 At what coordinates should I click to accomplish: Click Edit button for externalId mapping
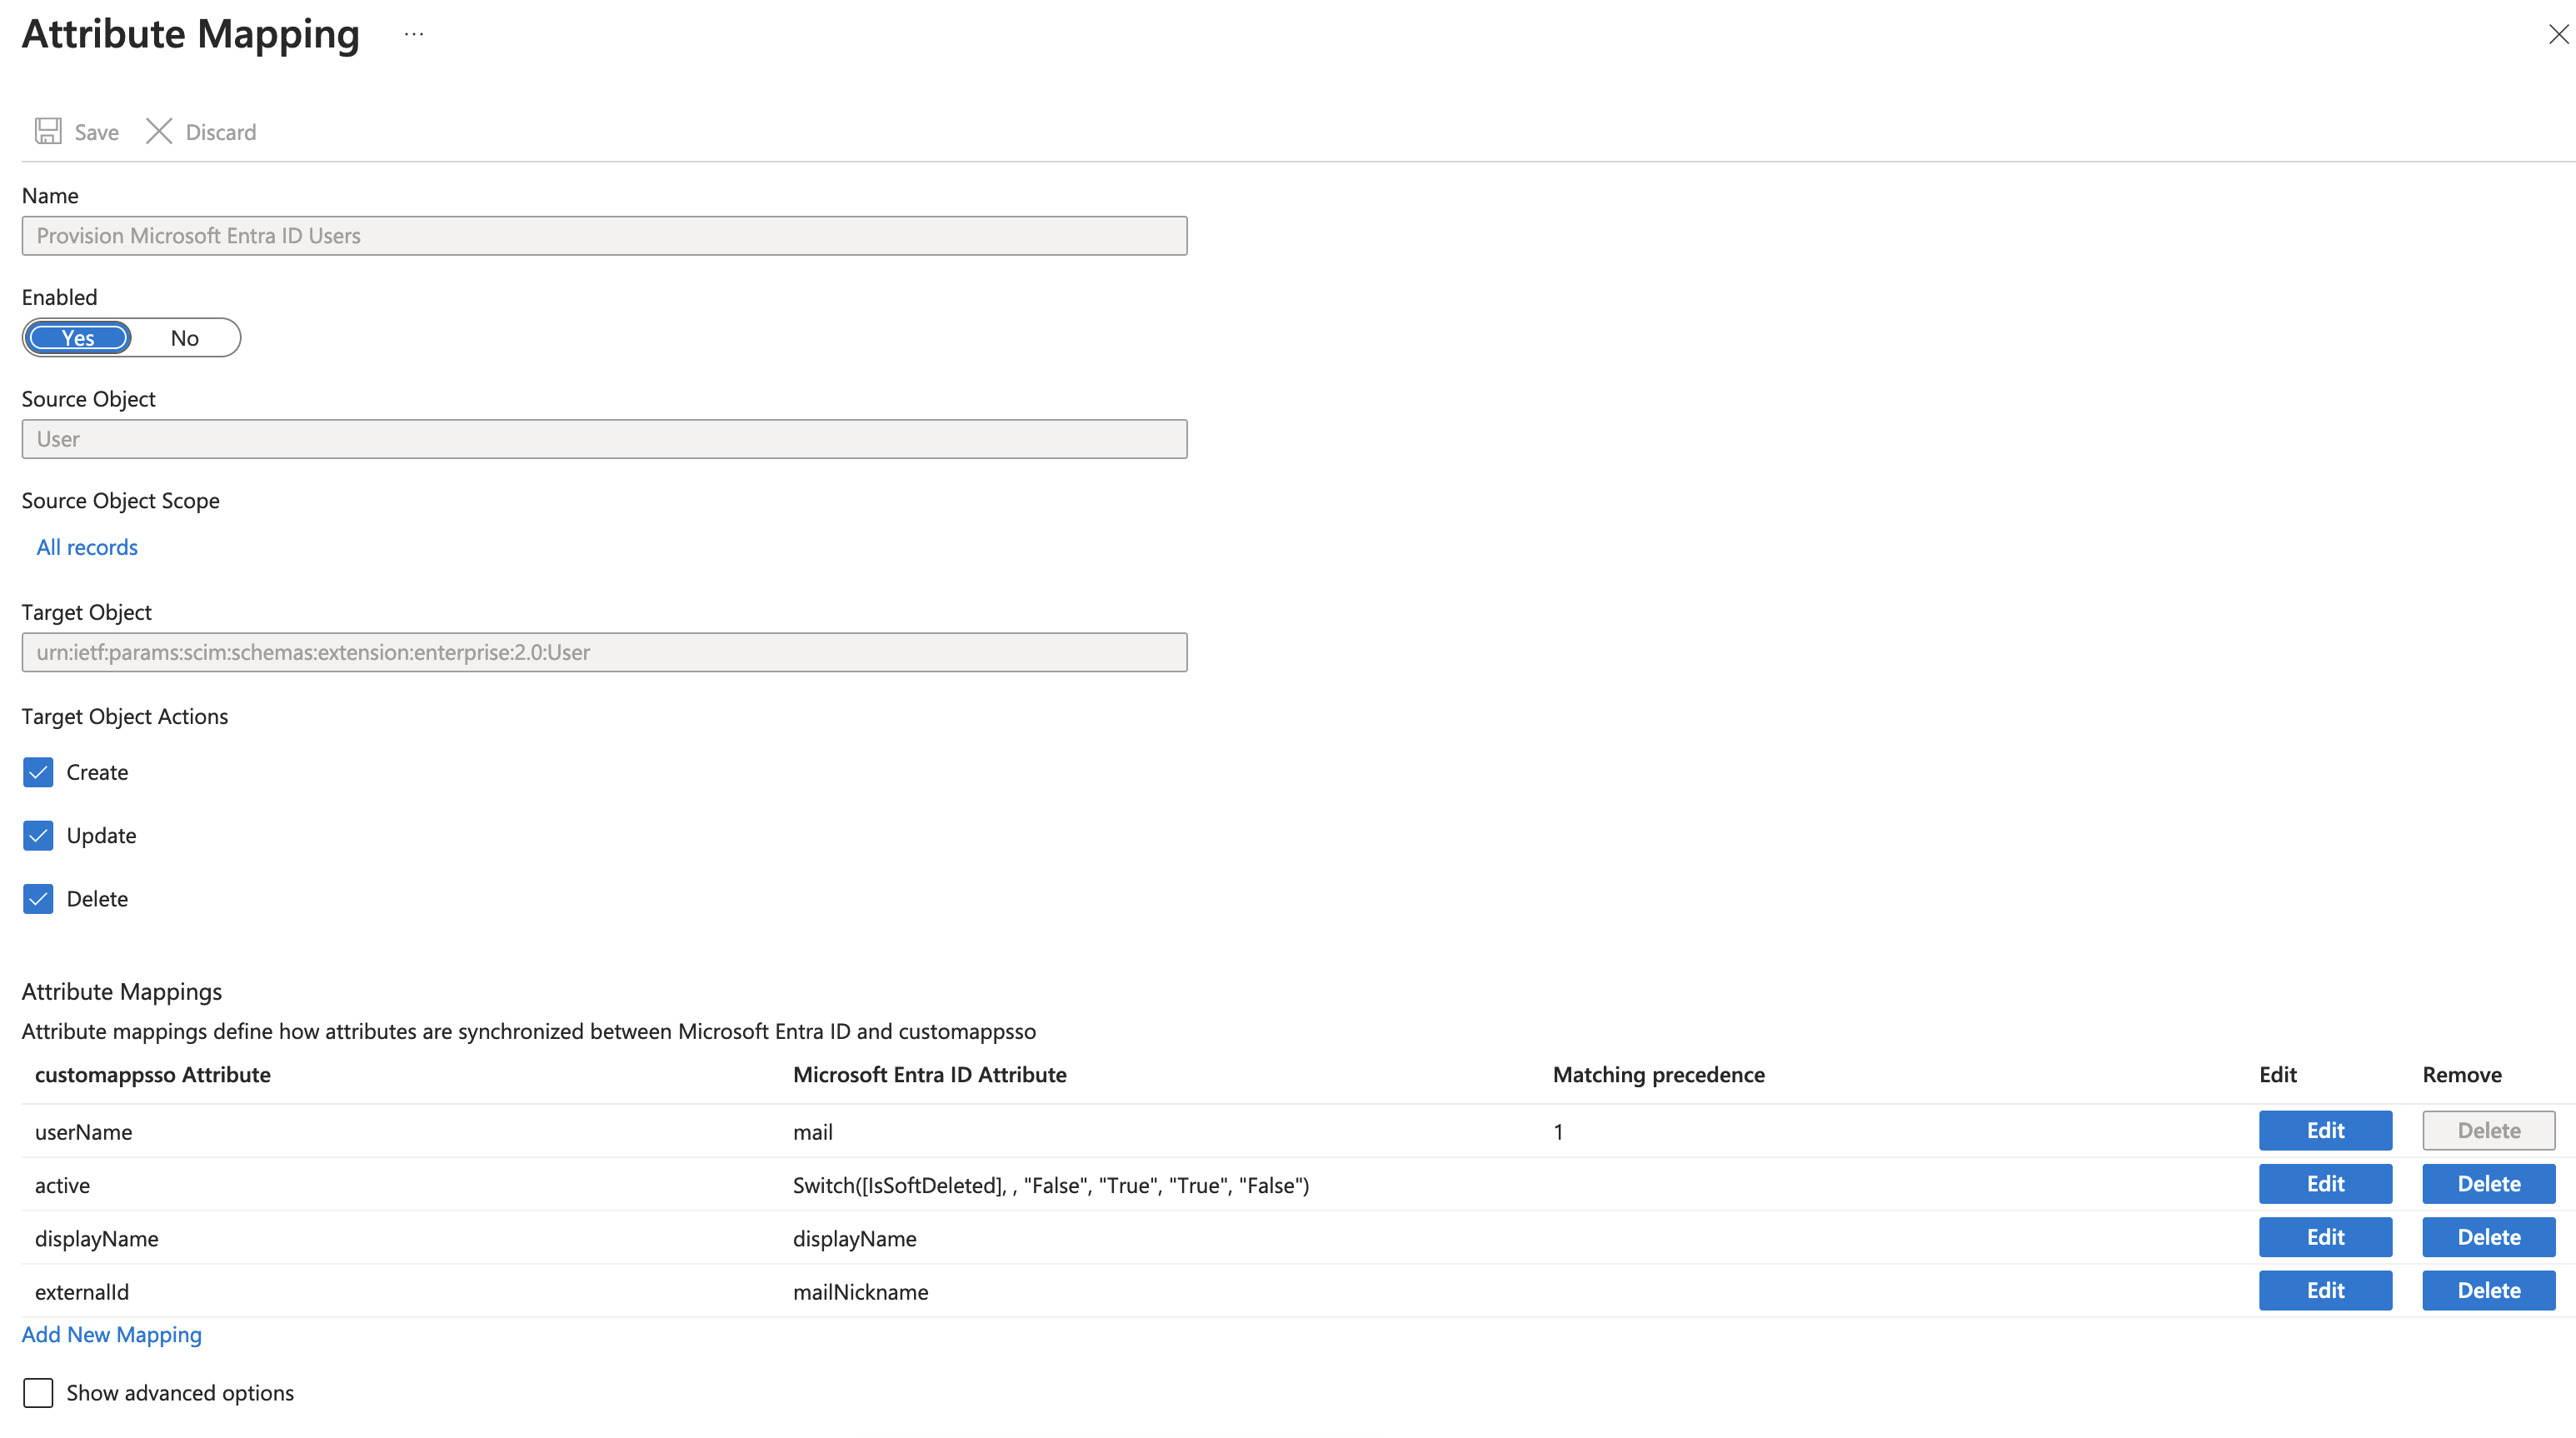(2324, 1290)
